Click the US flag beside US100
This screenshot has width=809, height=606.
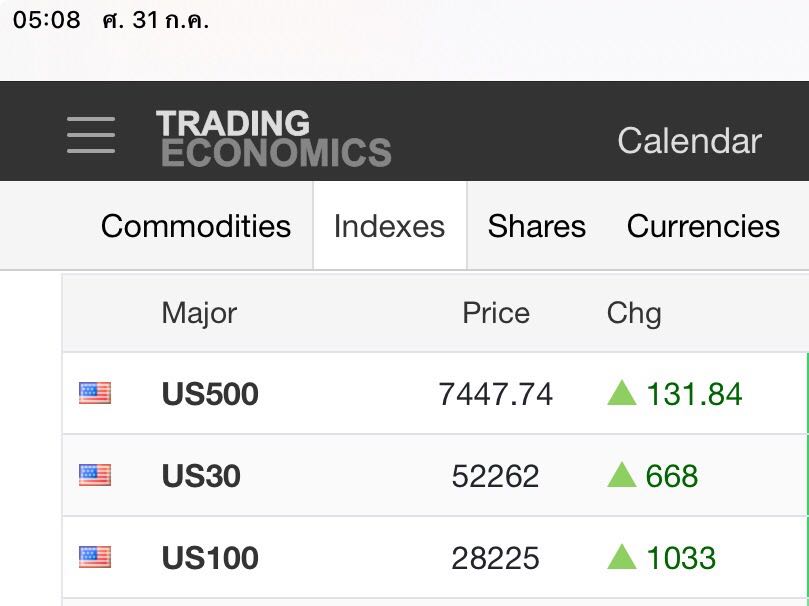pyautogui.click(x=95, y=557)
